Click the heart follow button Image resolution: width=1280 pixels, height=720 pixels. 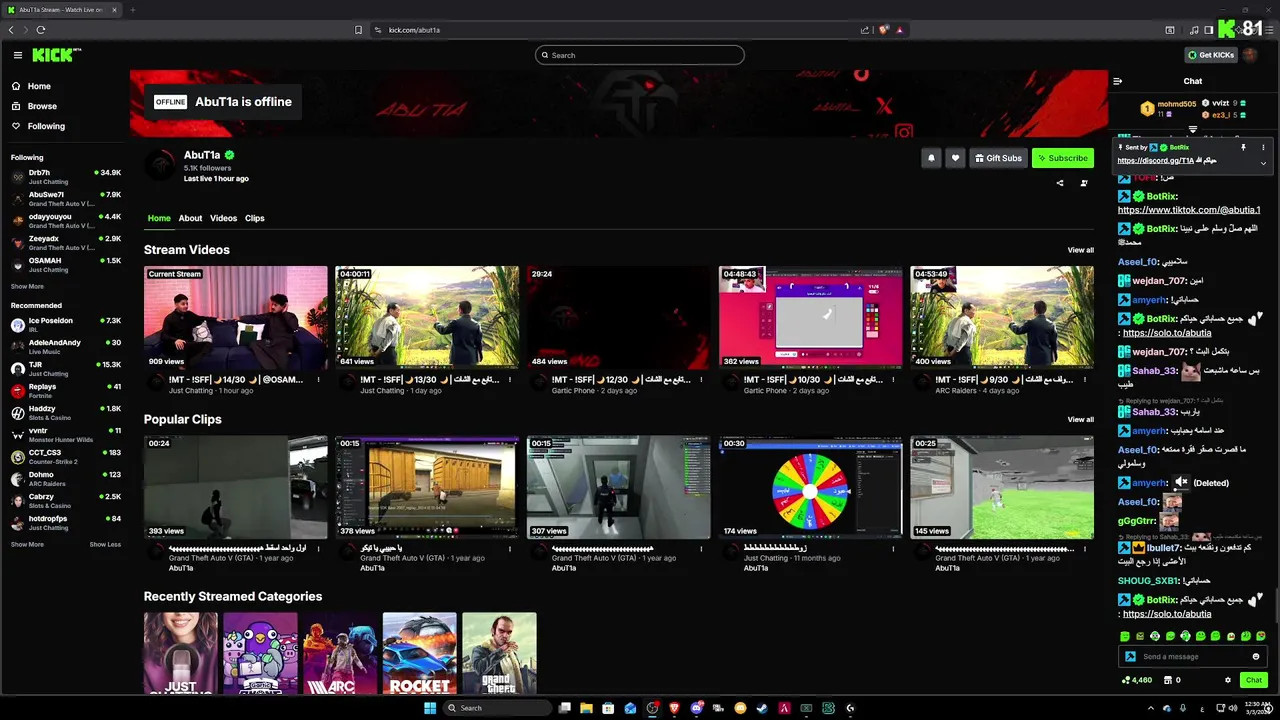[x=955, y=158]
